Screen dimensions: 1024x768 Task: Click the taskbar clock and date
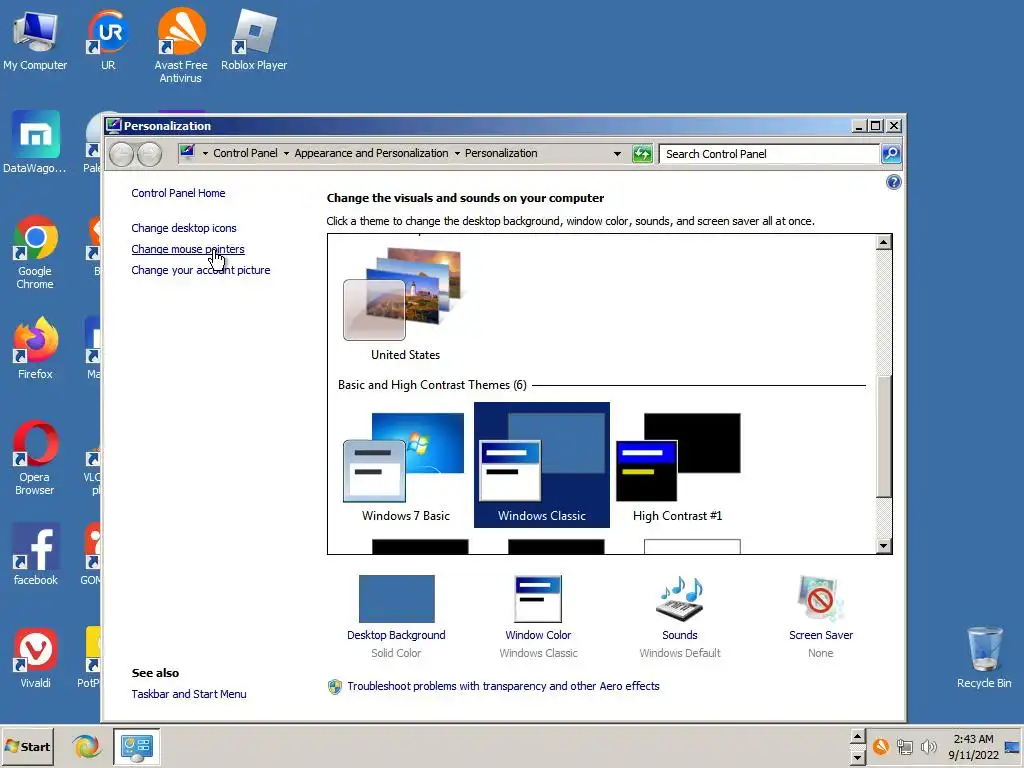pyautogui.click(x=973, y=747)
